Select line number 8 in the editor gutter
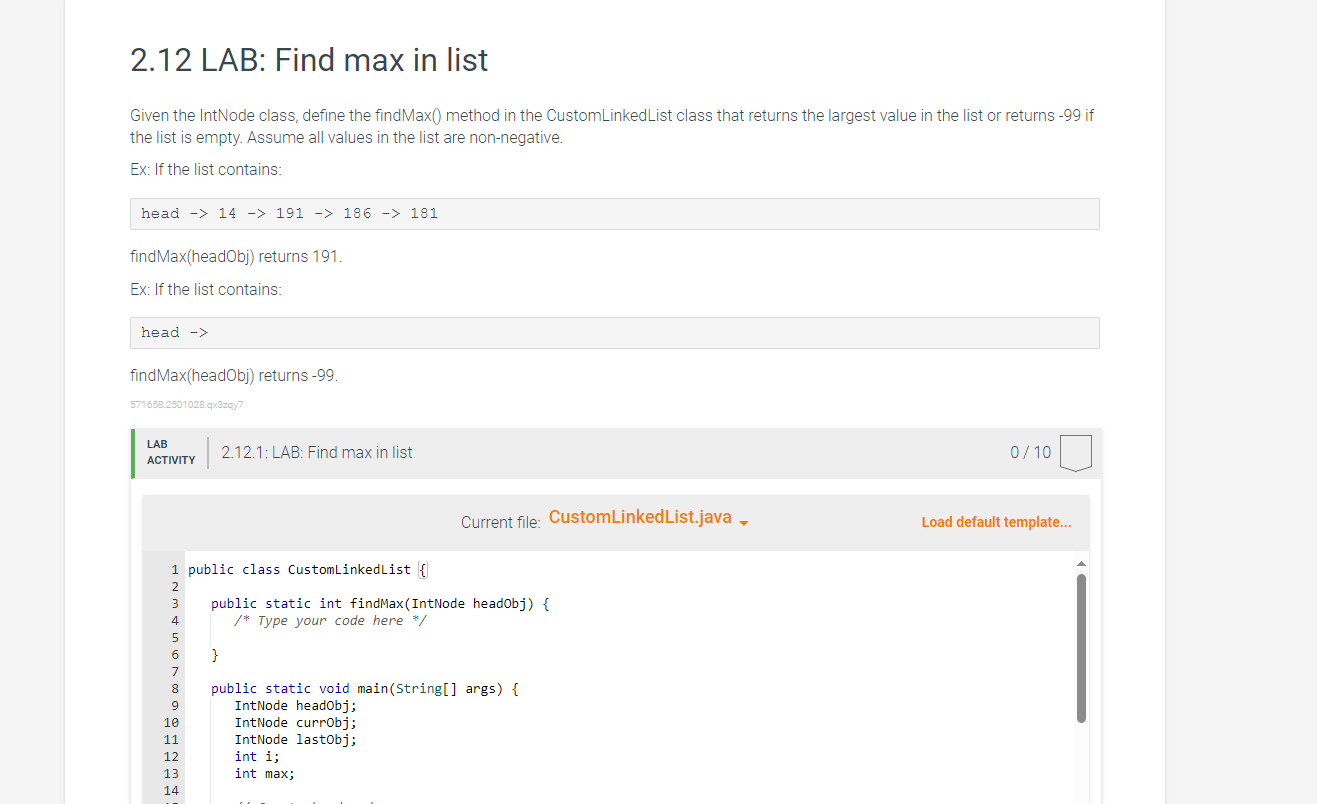Image resolution: width=1317 pixels, height=804 pixels. [174, 688]
